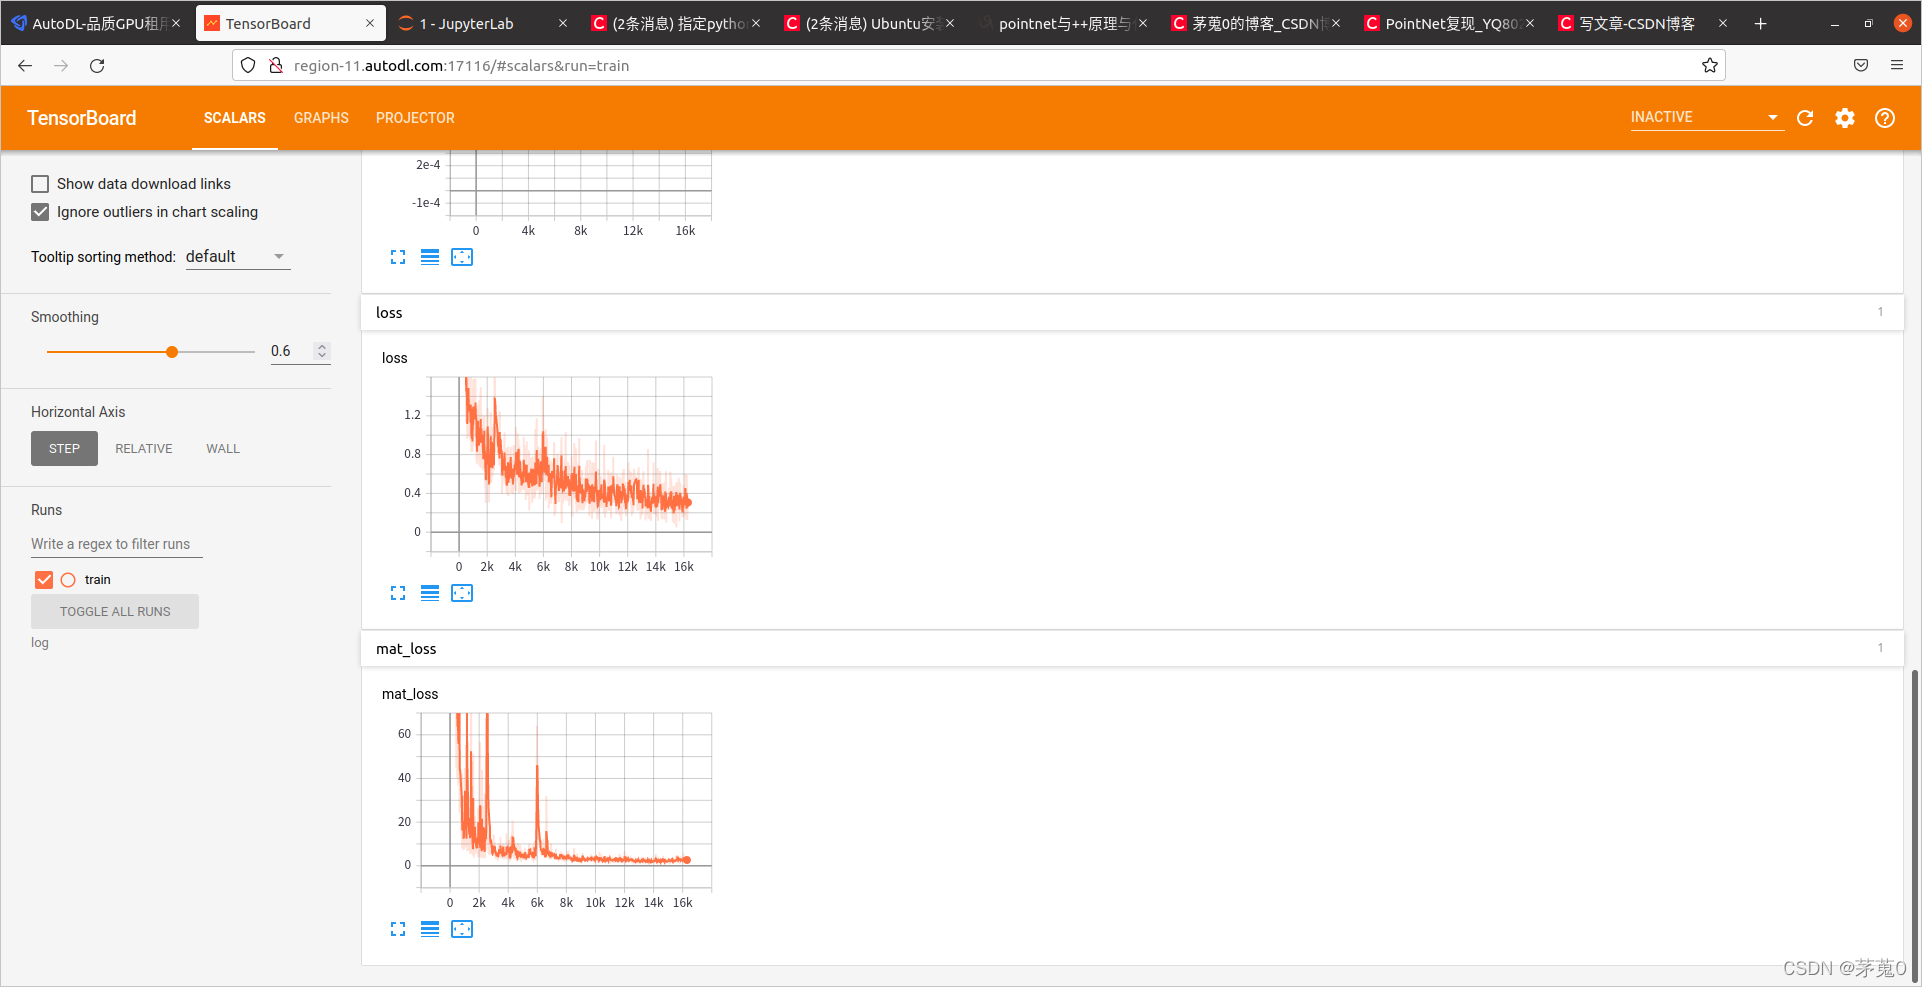Reload TensorBoard data with the refresh icon
The width and height of the screenshot is (1922, 987).
coord(1805,118)
